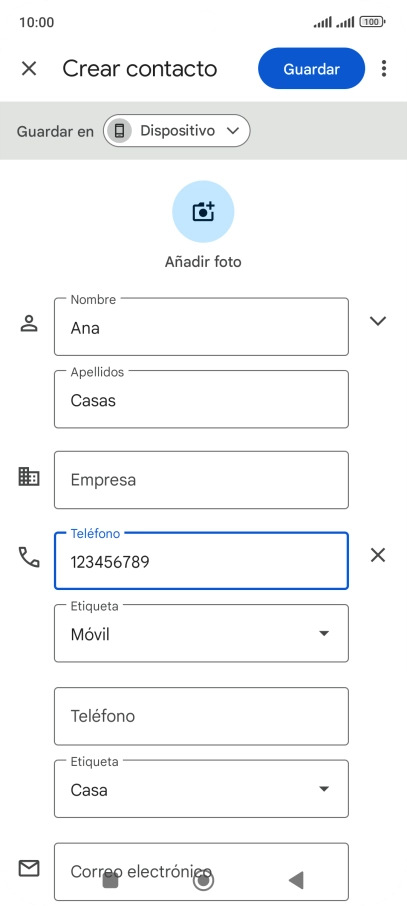407x906 pixels.
Task: Select the Nombre field containing Ana
Action: (x=201, y=326)
